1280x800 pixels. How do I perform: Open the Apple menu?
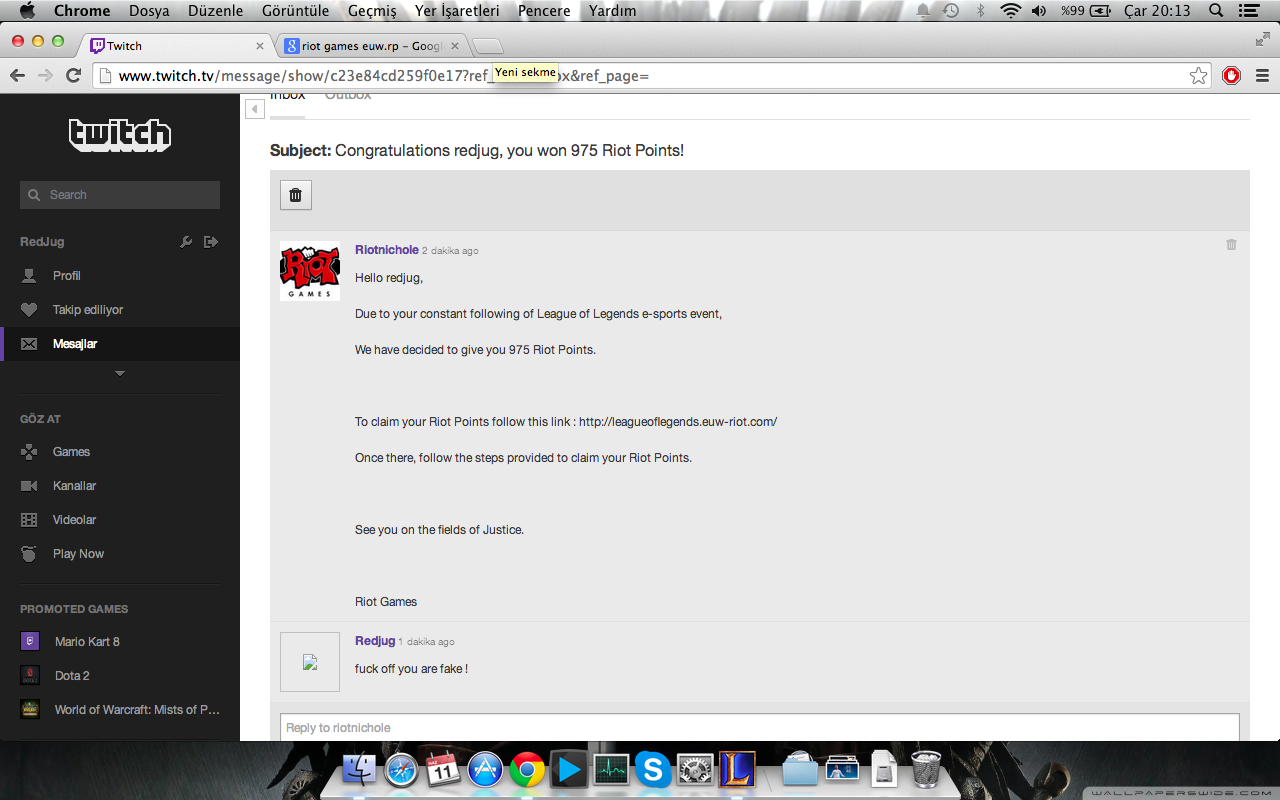point(27,11)
